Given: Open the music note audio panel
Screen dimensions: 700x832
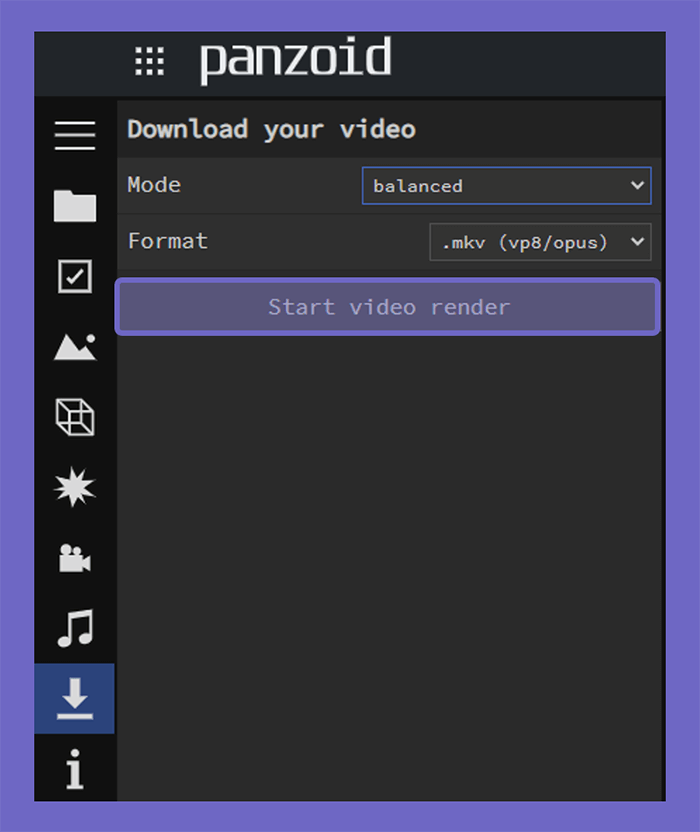Looking at the screenshot, I should (75, 628).
